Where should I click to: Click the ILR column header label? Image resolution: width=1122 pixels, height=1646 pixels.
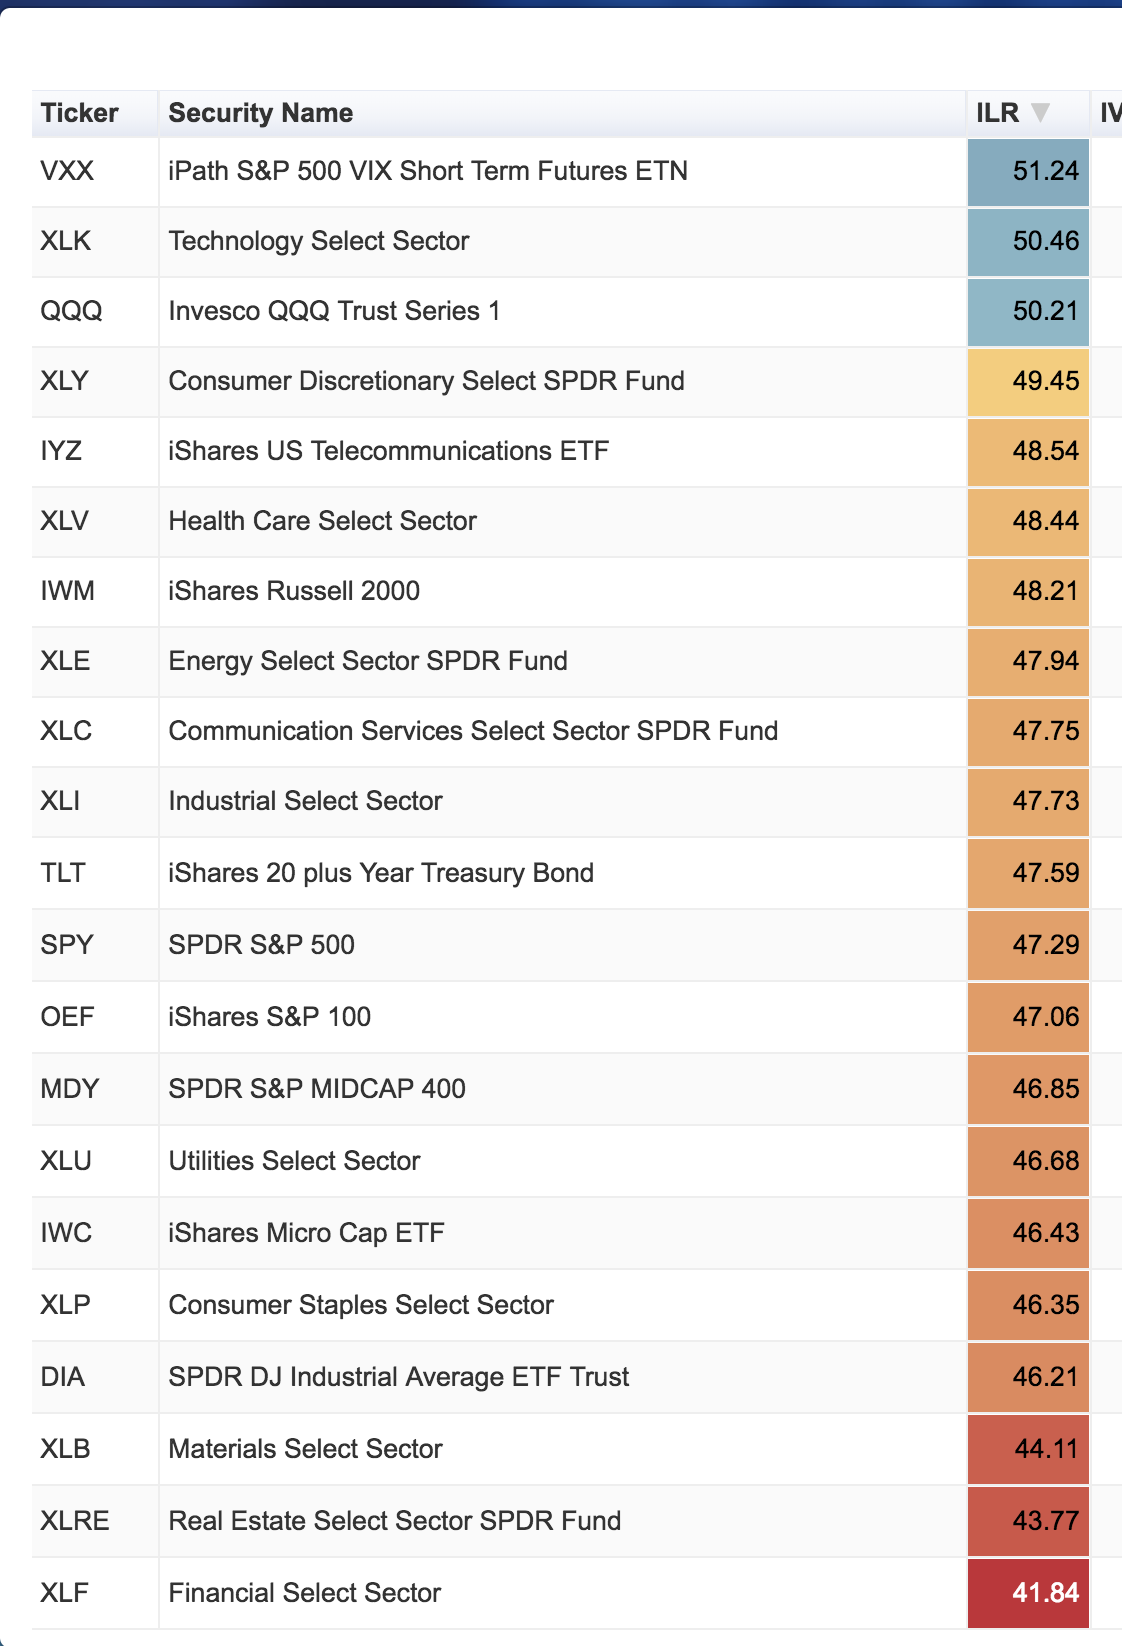pos(997,113)
